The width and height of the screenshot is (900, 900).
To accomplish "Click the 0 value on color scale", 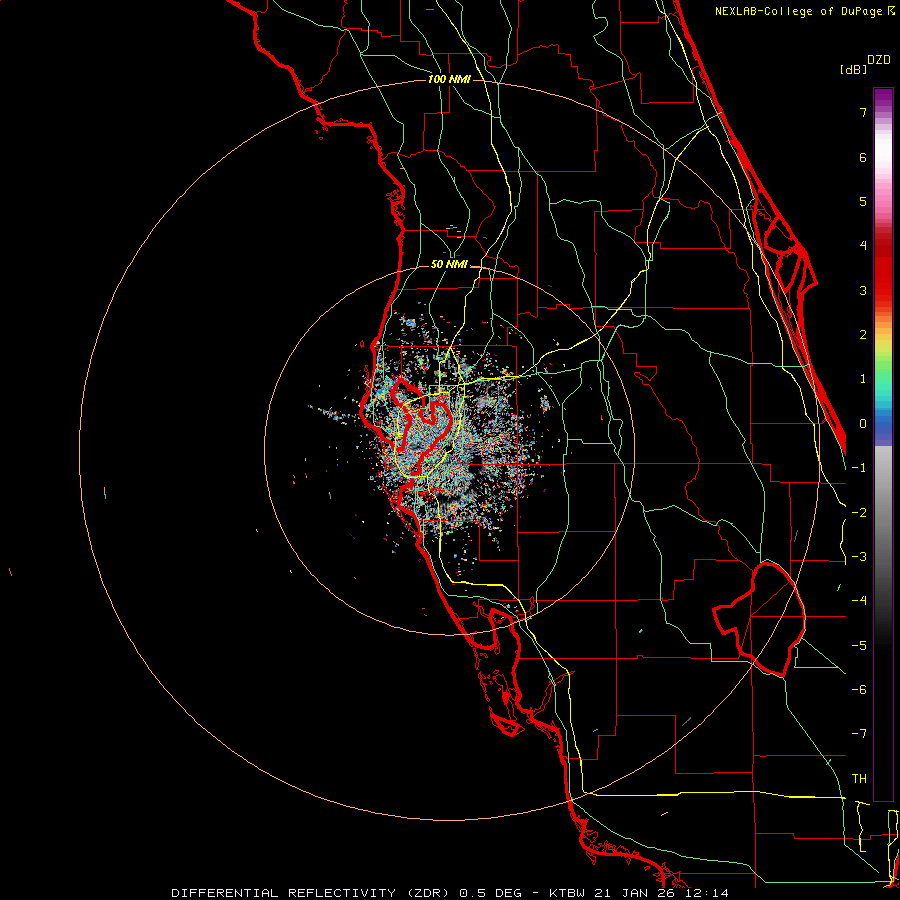I will [863, 424].
